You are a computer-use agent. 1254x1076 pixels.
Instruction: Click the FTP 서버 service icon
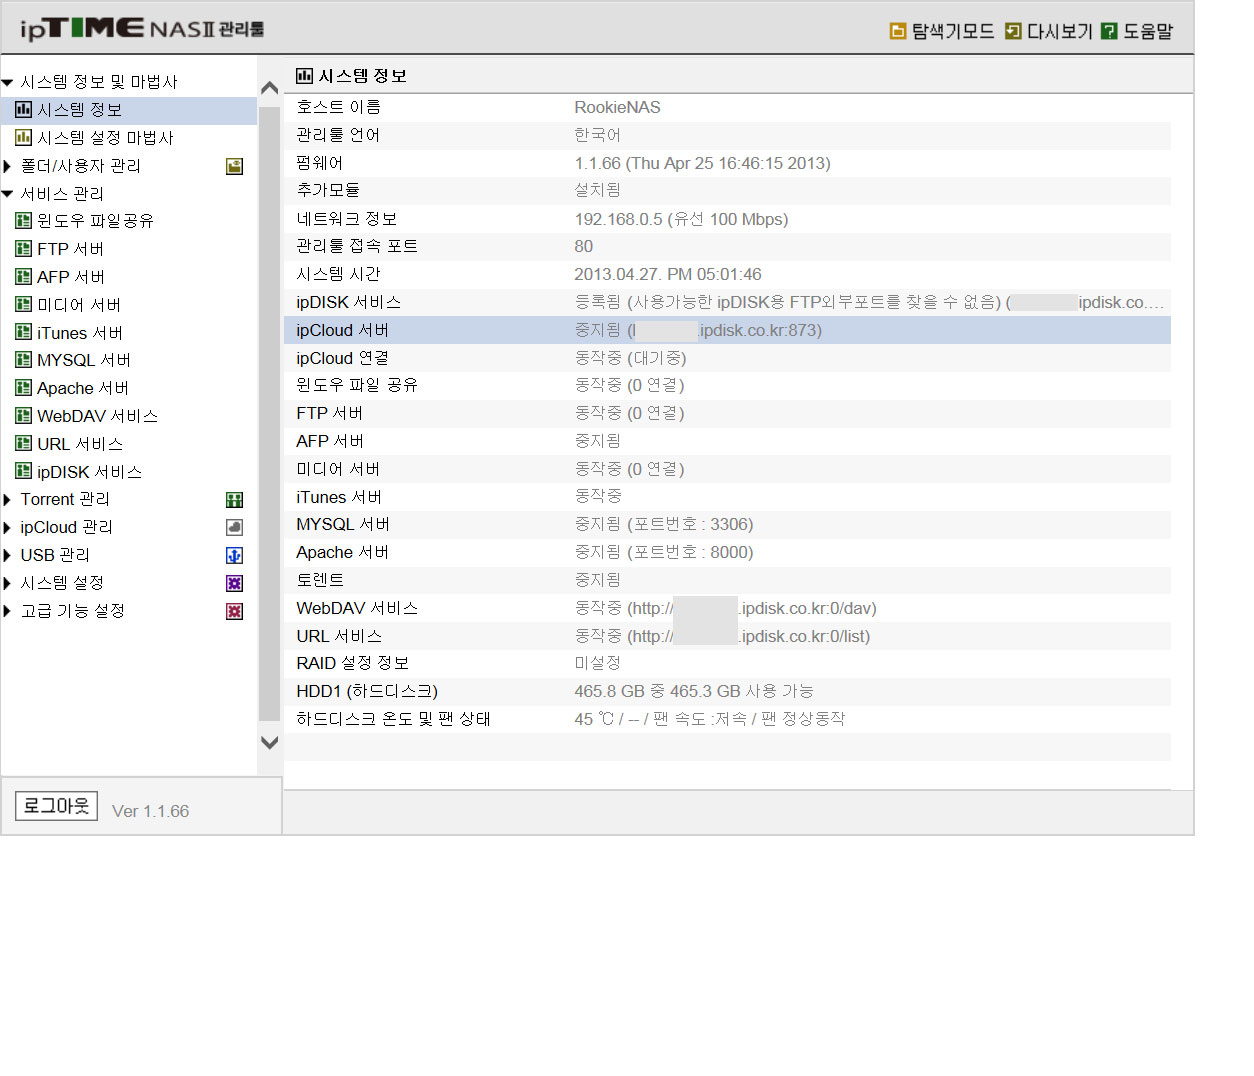[23, 249]
